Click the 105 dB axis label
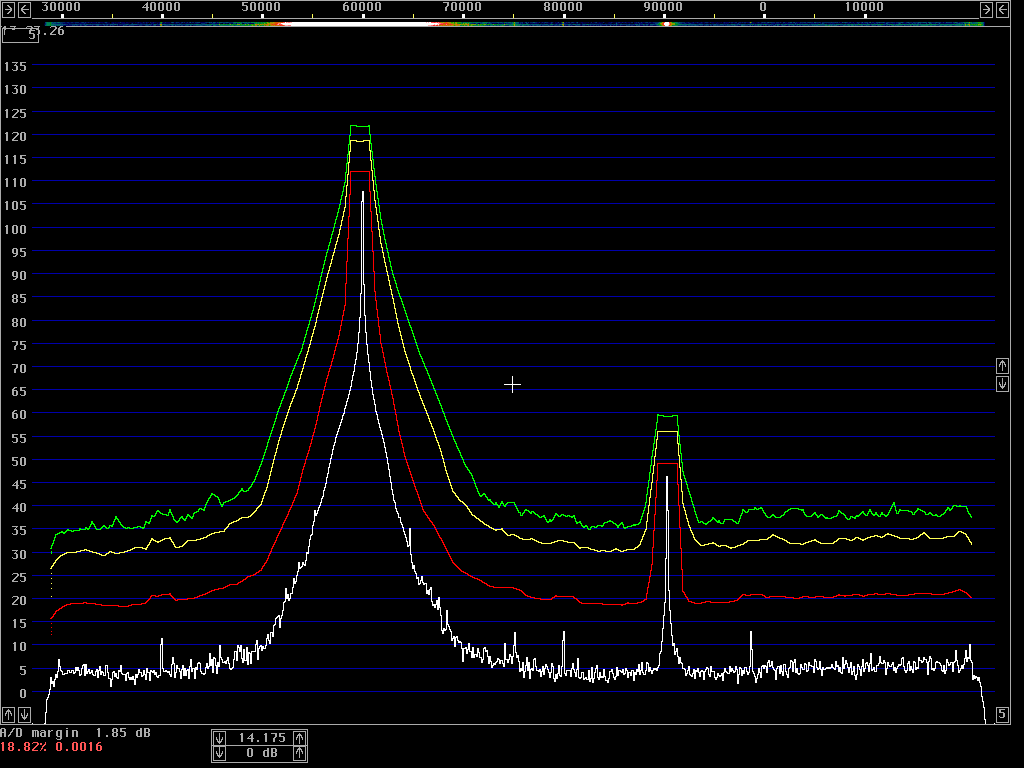Viewport: 1024px width, 768px height. tap(15, 206)
